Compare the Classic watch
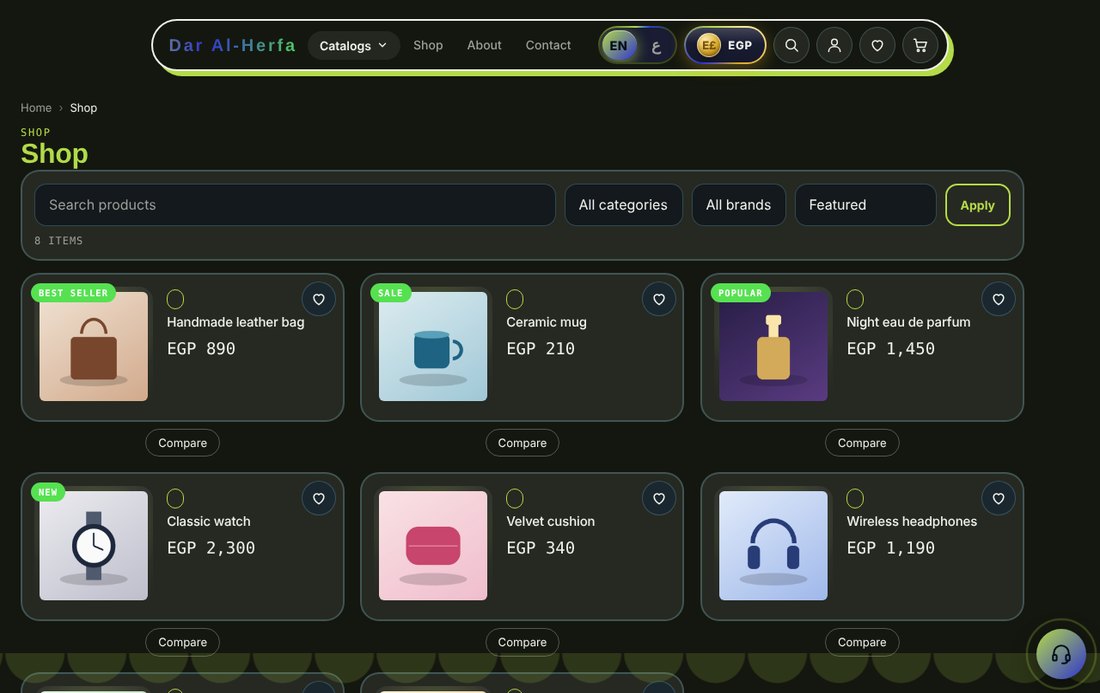The height and width of the screenshot is (693, 1100). coord(182,642)
